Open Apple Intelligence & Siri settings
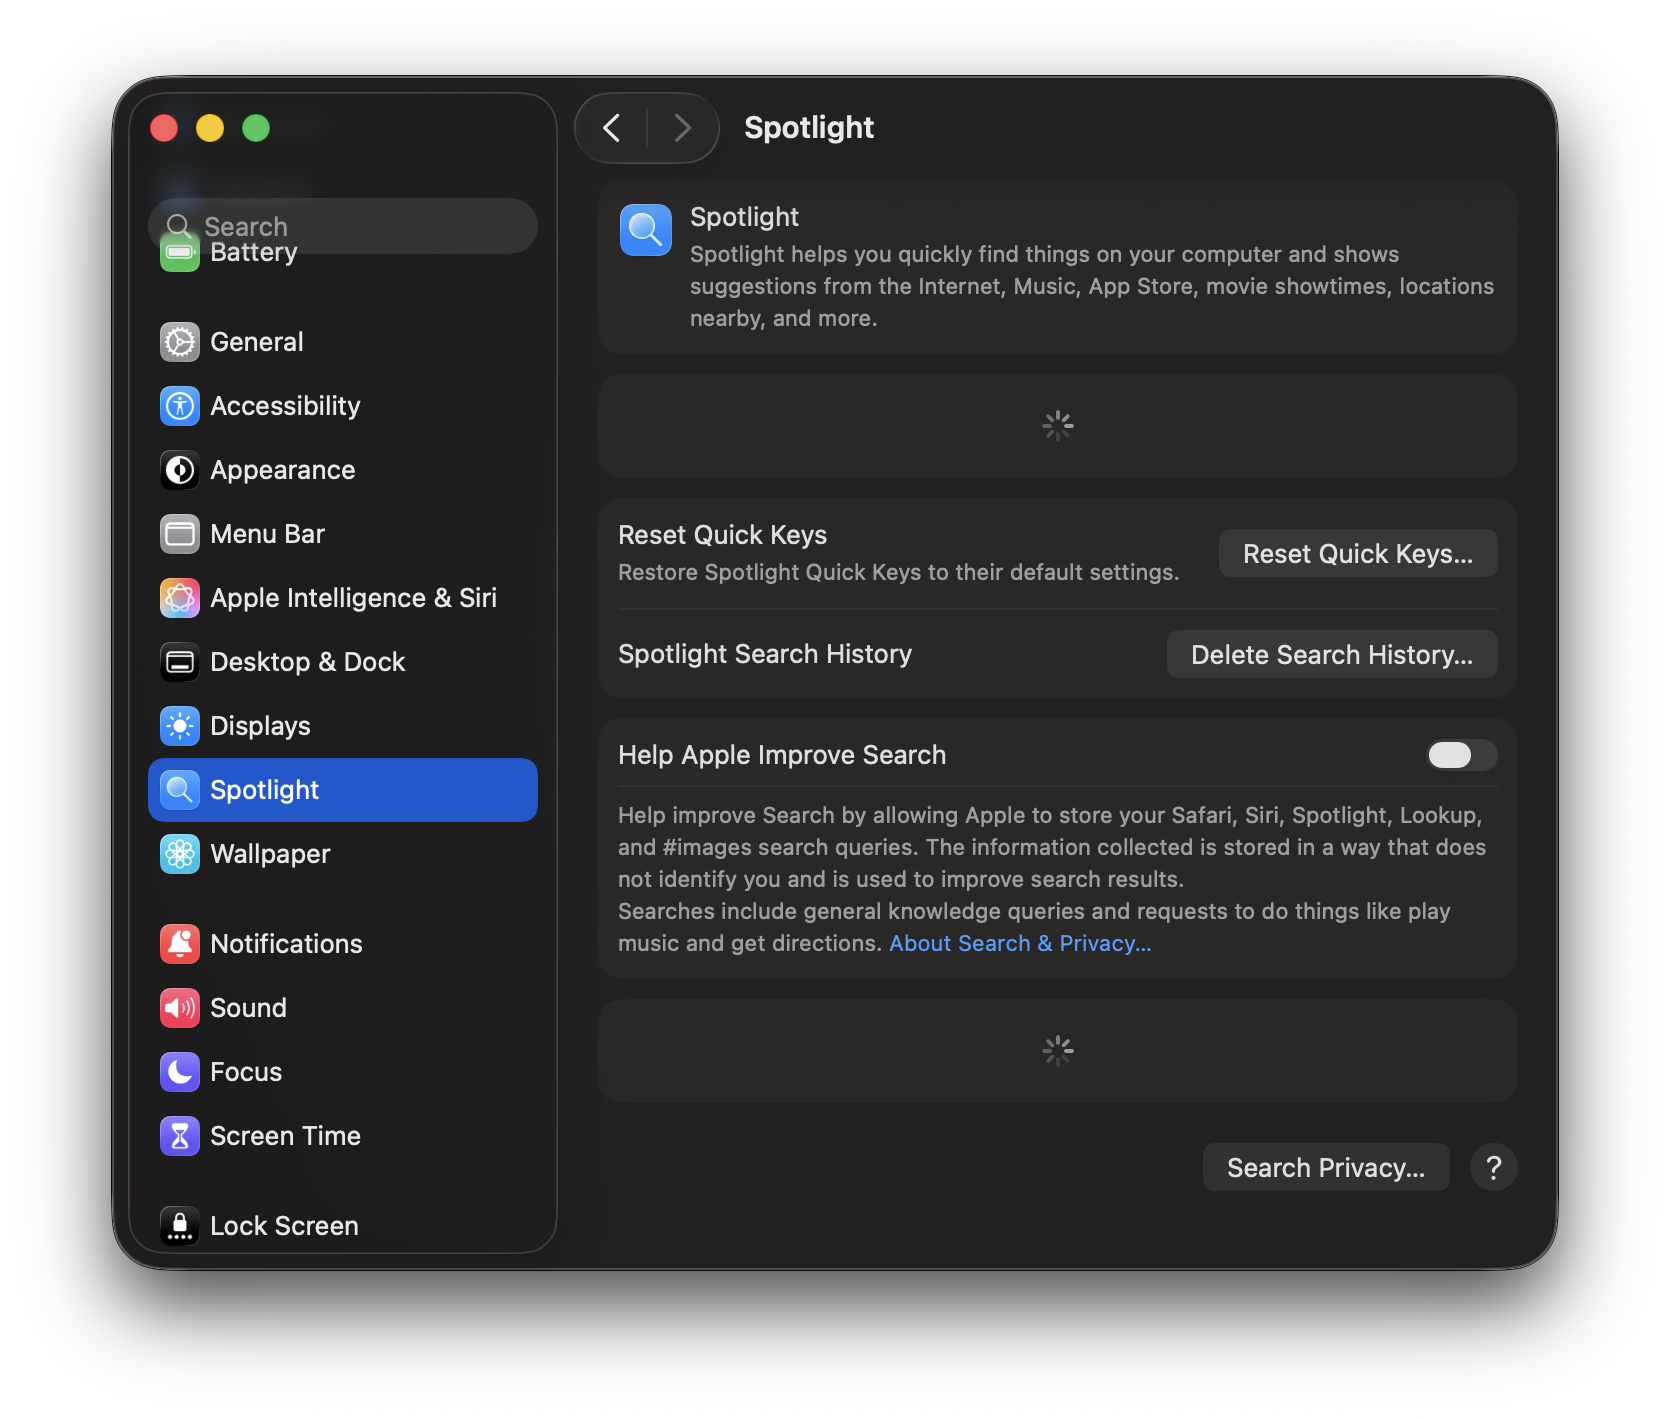This screenshot has height=1418, width=1670. coord(343,598)
